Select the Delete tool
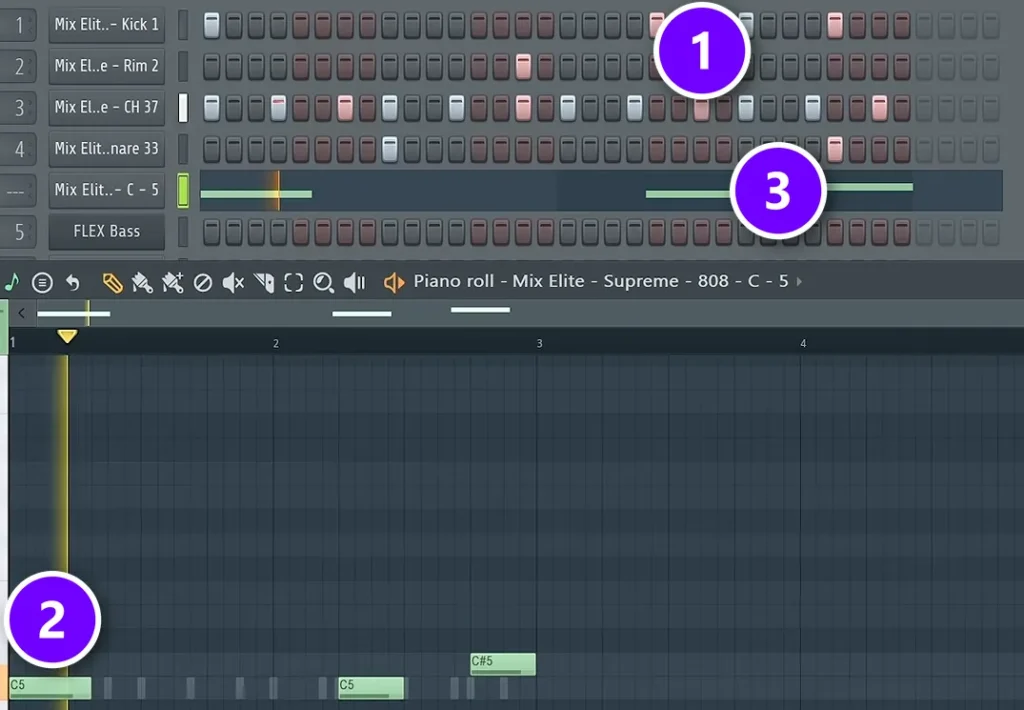Screen dimensions: 1024x710 pyautogui.click(x=203, y=283)
